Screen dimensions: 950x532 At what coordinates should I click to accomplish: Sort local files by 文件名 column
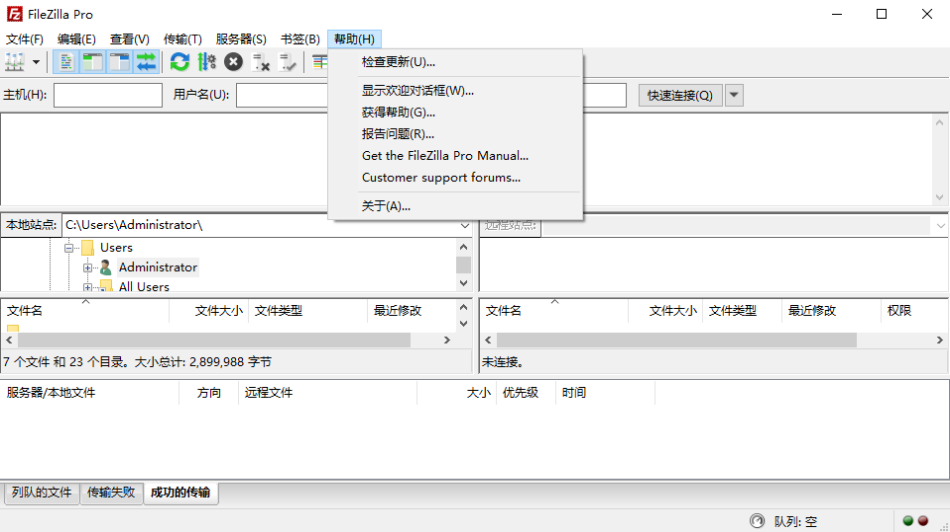(85, 311)
